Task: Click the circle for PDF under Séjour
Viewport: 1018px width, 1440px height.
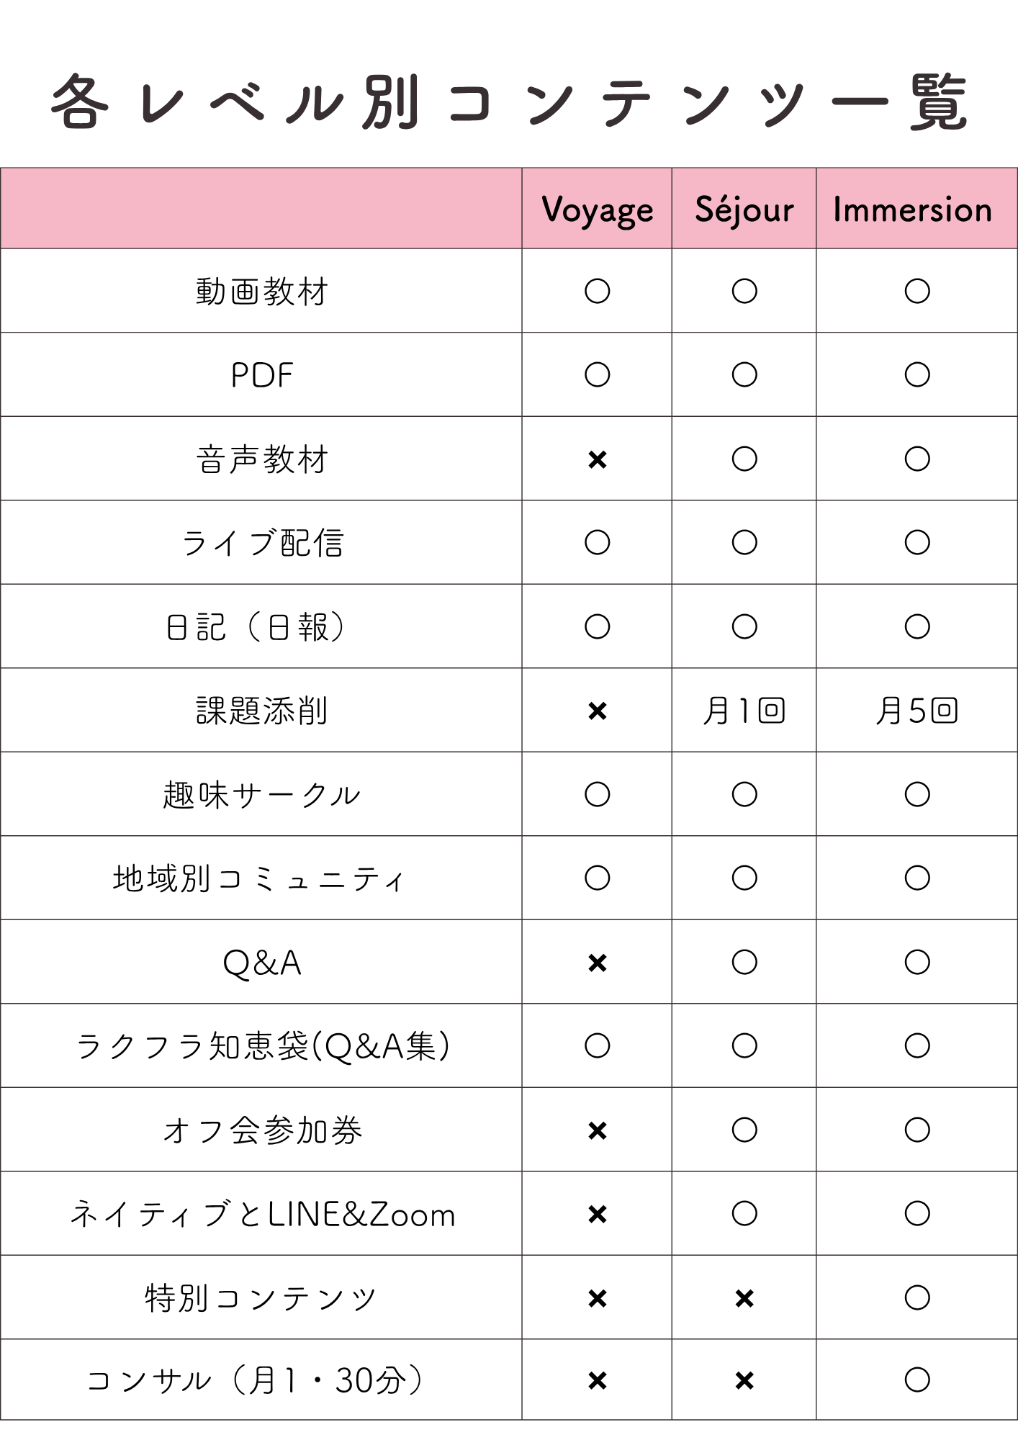Action: pyautogui.click(x=744, y=375)
